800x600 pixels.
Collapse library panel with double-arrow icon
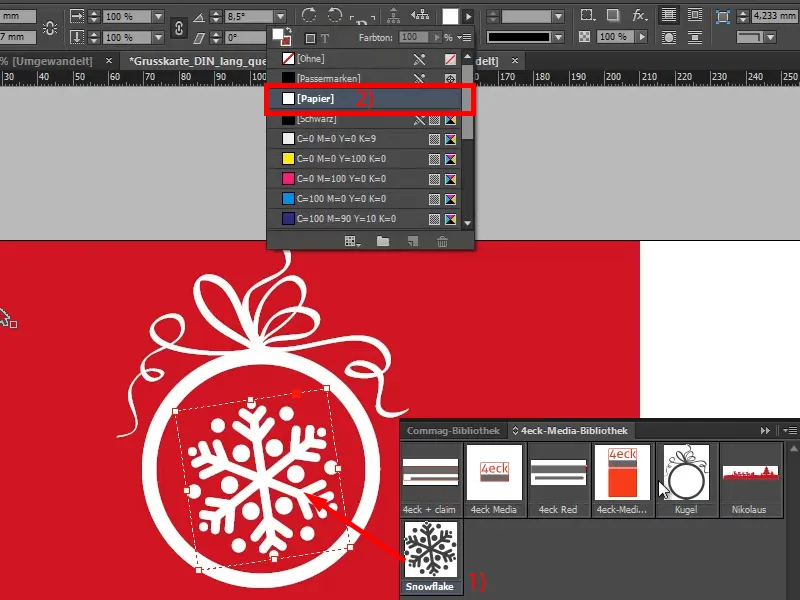point(765,431)
